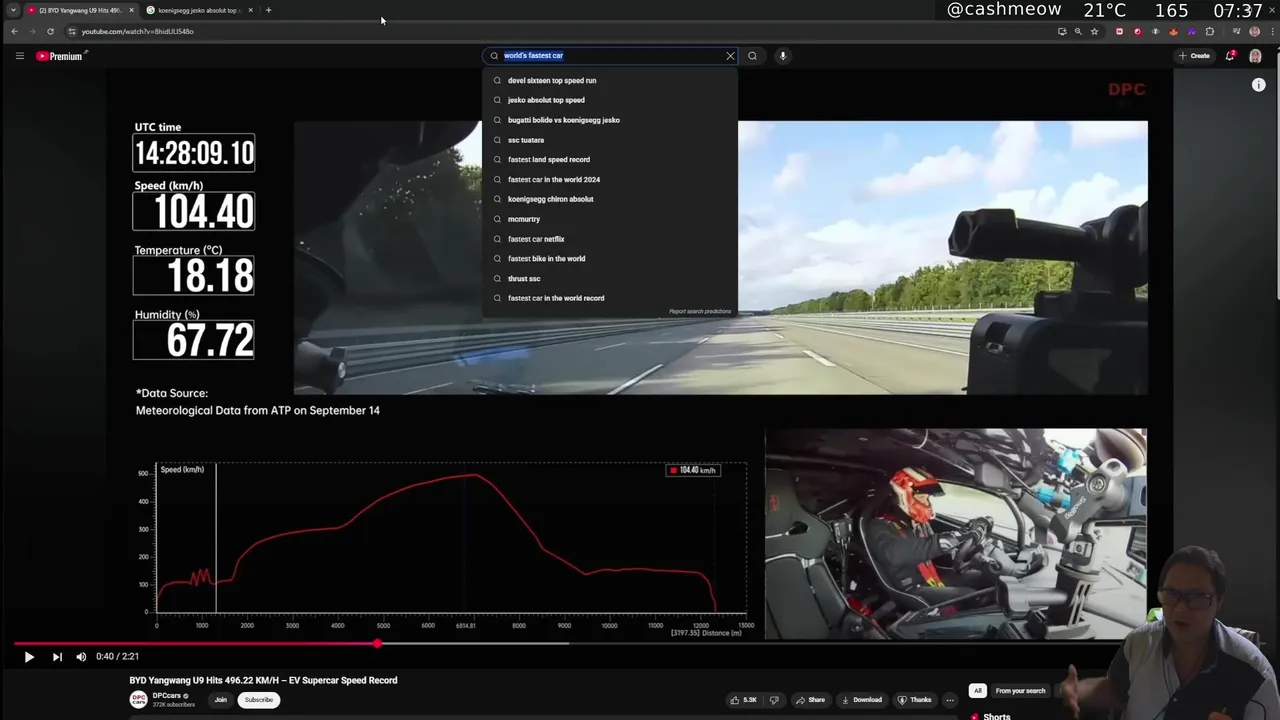Click the youtube.com address bar
The height and width of the screenshot is (720, 1280).
click(x=560, y=31)
